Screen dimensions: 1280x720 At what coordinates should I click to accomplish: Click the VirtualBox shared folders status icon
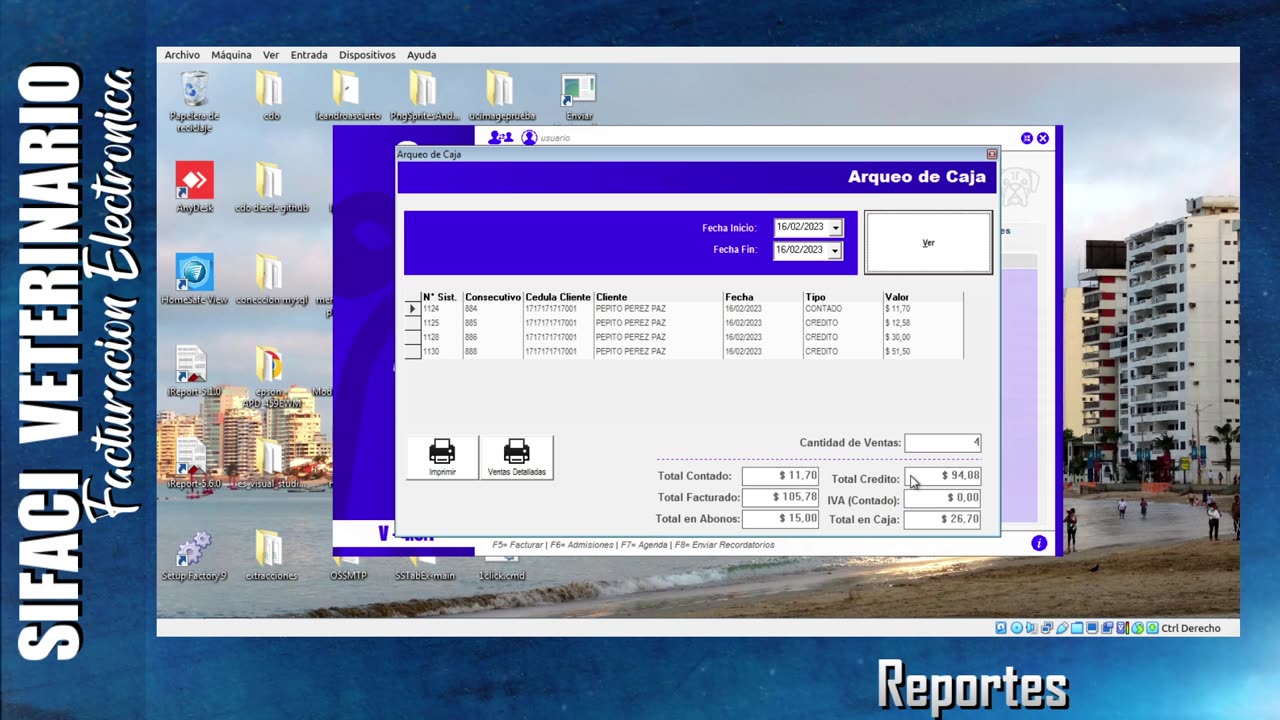click(1077, 628)
